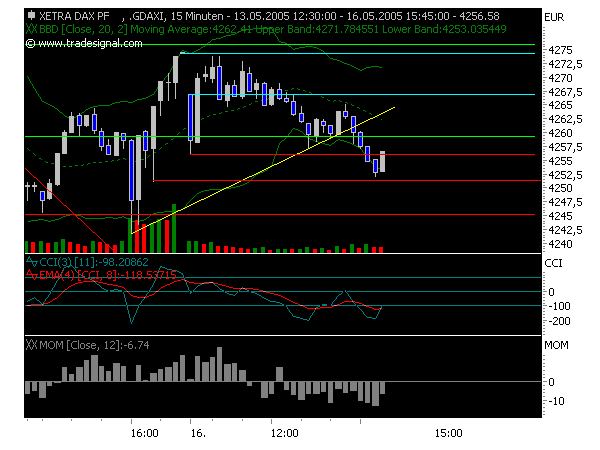600x450 pixels.
Task: Click the 4265 price axis label
Action: coord(560,105)
